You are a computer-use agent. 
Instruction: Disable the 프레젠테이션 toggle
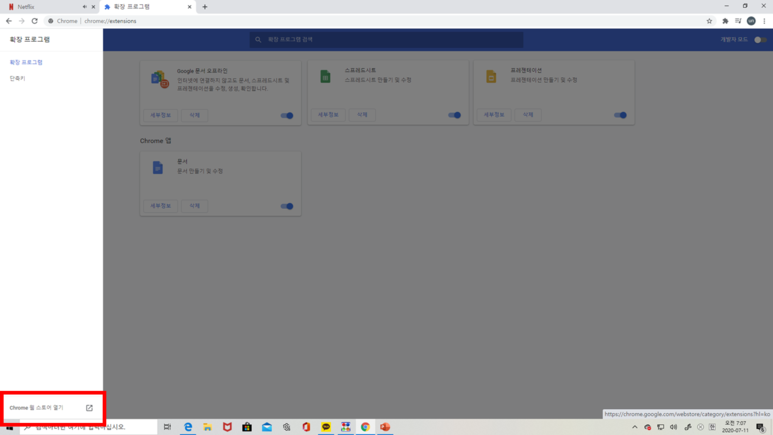click(620, 115)
